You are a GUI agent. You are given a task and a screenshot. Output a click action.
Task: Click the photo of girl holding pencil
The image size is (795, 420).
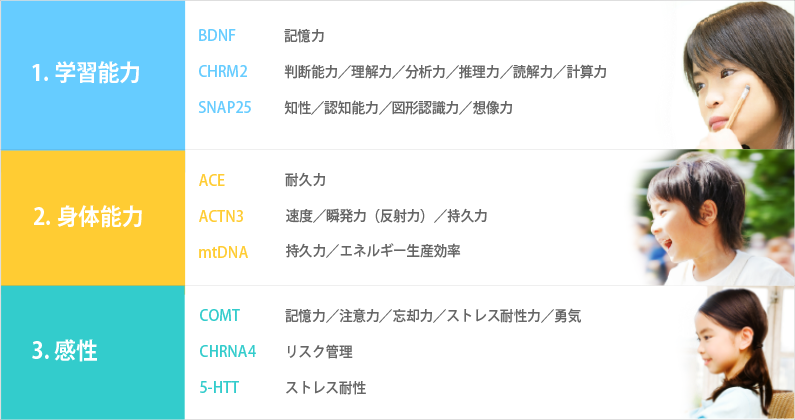coord(730,75)
